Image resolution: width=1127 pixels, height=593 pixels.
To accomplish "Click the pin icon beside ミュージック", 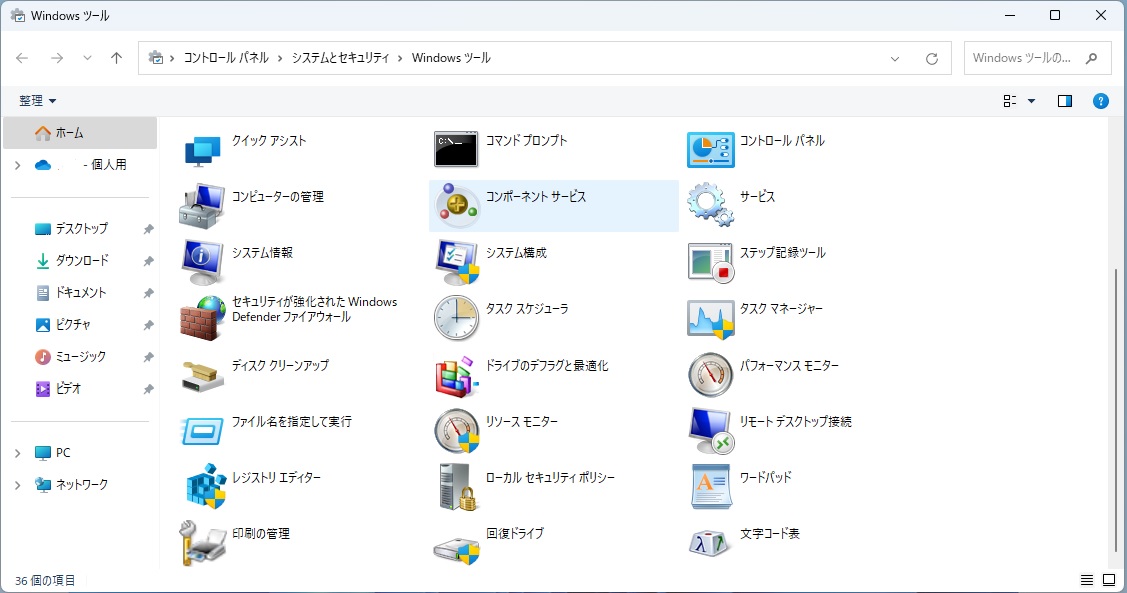I will point(148,357).
